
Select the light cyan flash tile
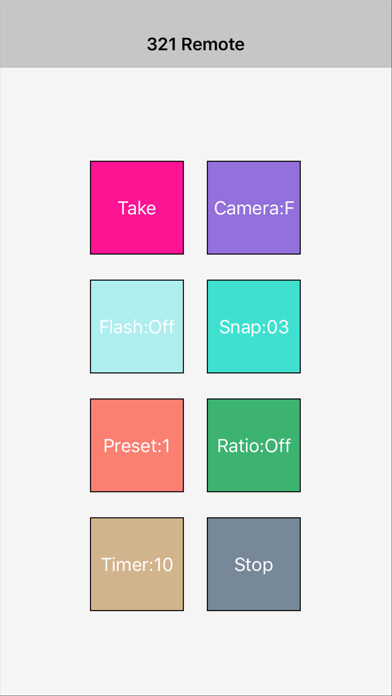[x=137, y=326]
